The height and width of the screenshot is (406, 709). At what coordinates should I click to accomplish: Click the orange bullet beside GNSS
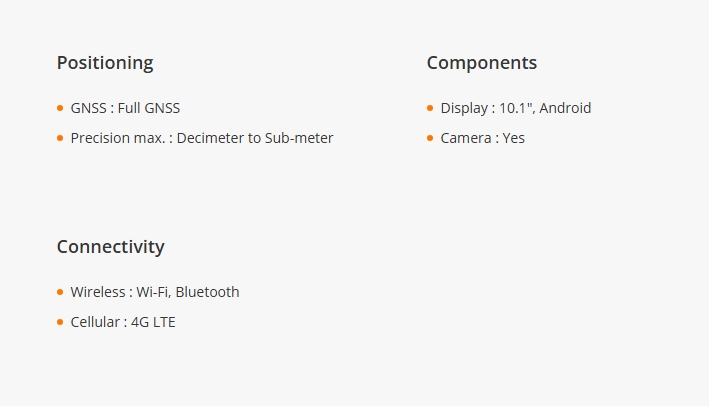(60, 108)
